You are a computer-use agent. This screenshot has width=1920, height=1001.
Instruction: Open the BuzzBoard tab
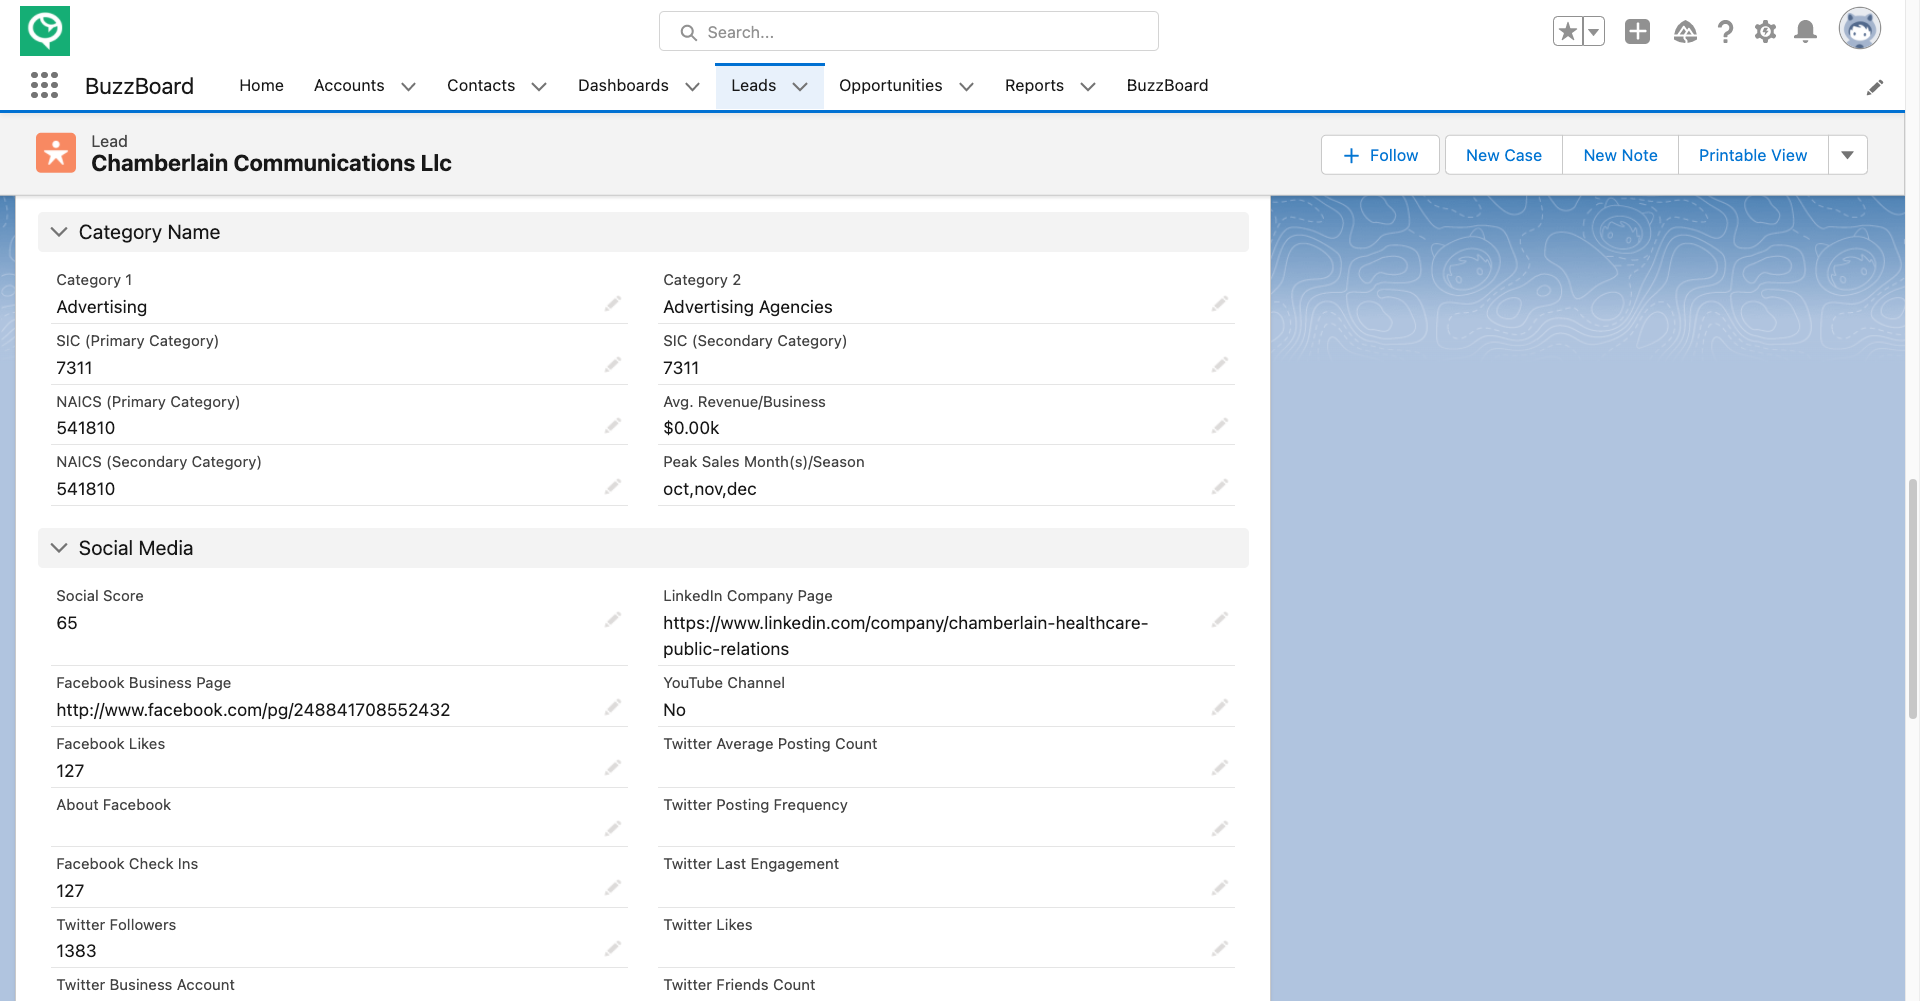click(x=1167, y=85)
